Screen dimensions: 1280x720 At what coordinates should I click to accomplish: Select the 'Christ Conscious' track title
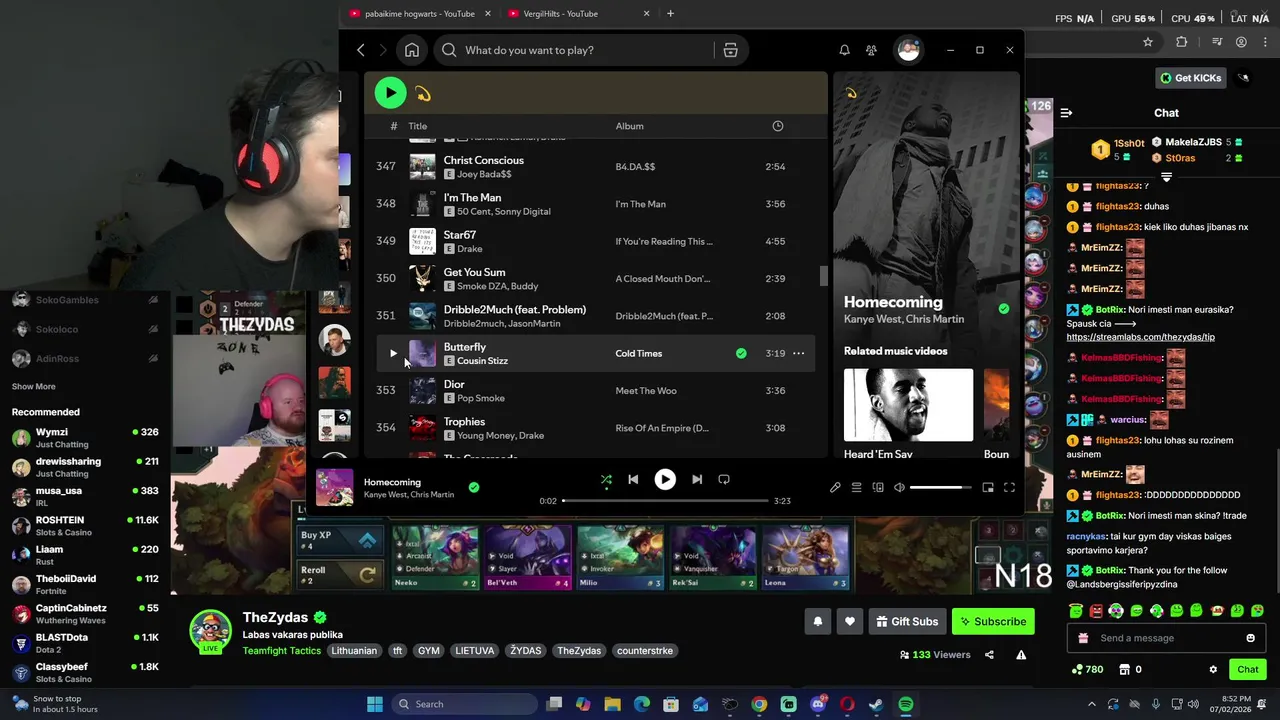tap(483, 160)
